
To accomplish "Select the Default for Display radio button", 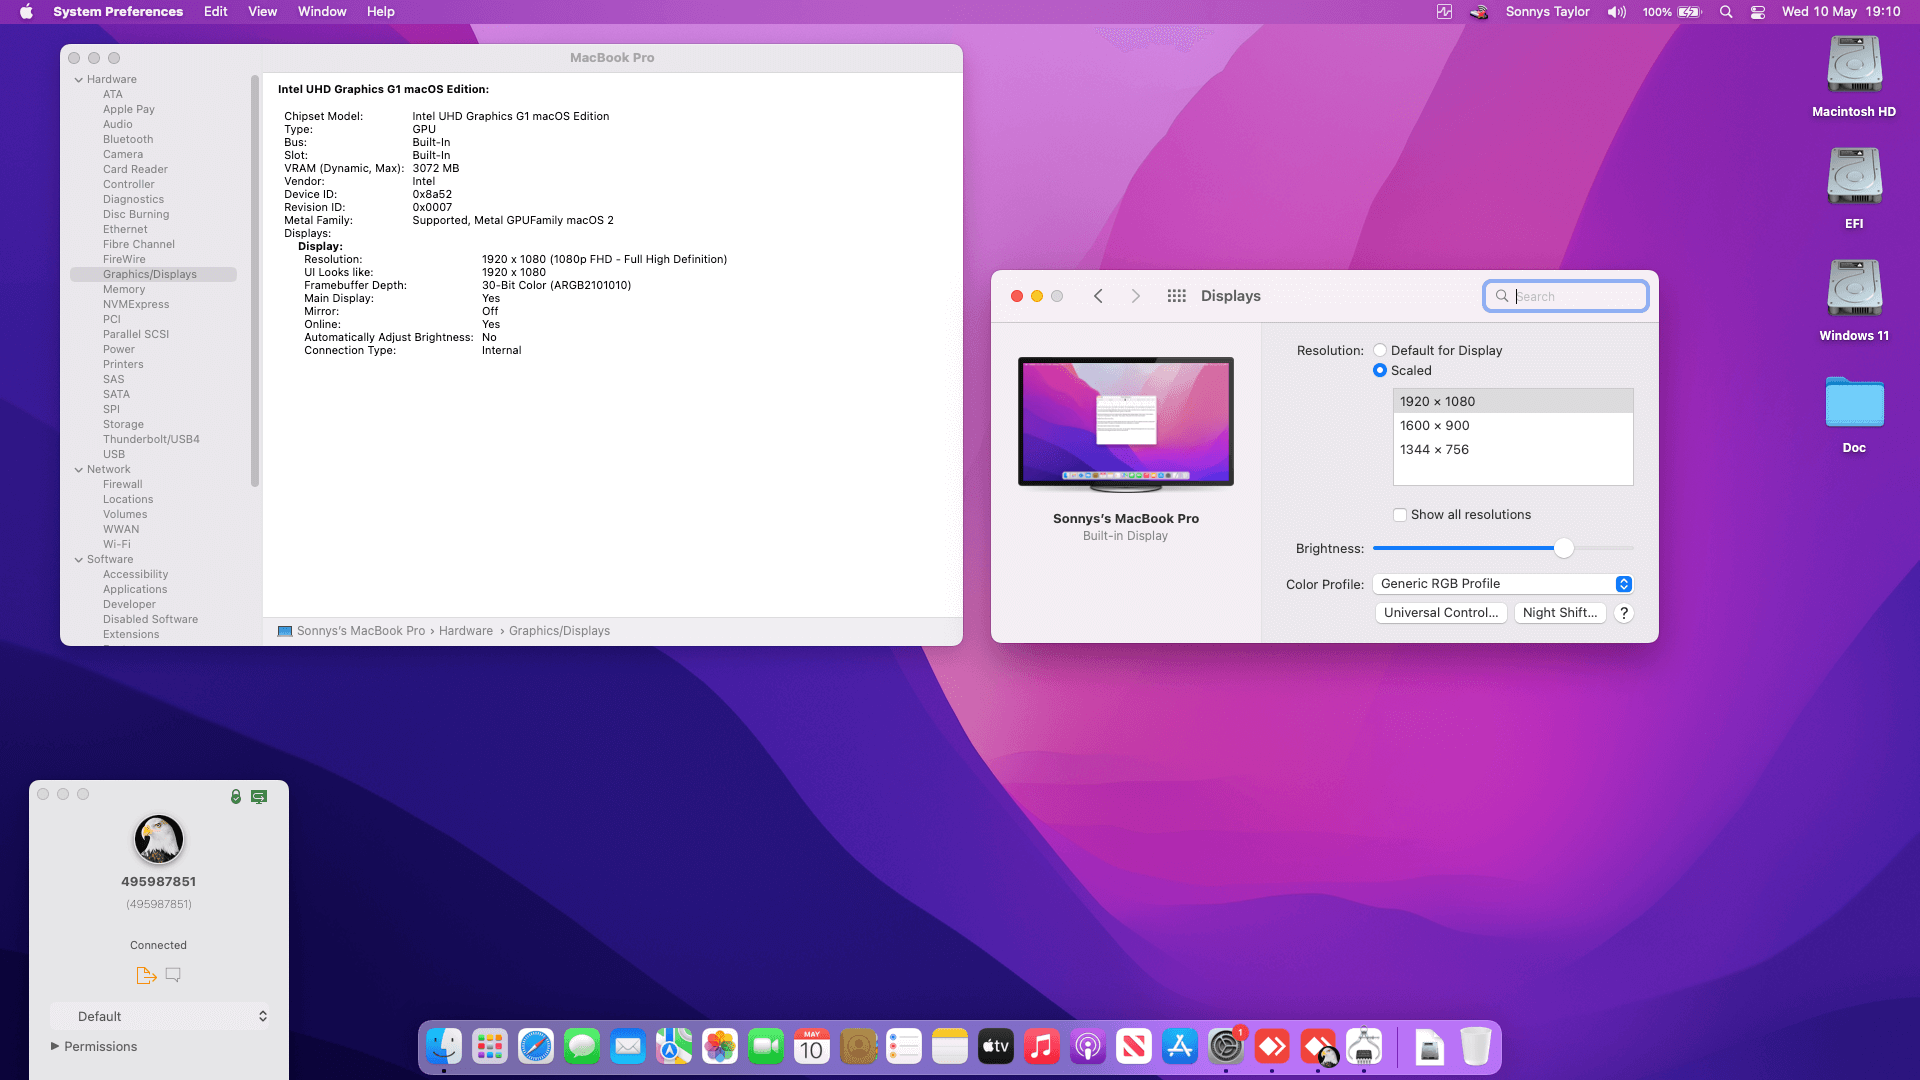I will 1380,351.
